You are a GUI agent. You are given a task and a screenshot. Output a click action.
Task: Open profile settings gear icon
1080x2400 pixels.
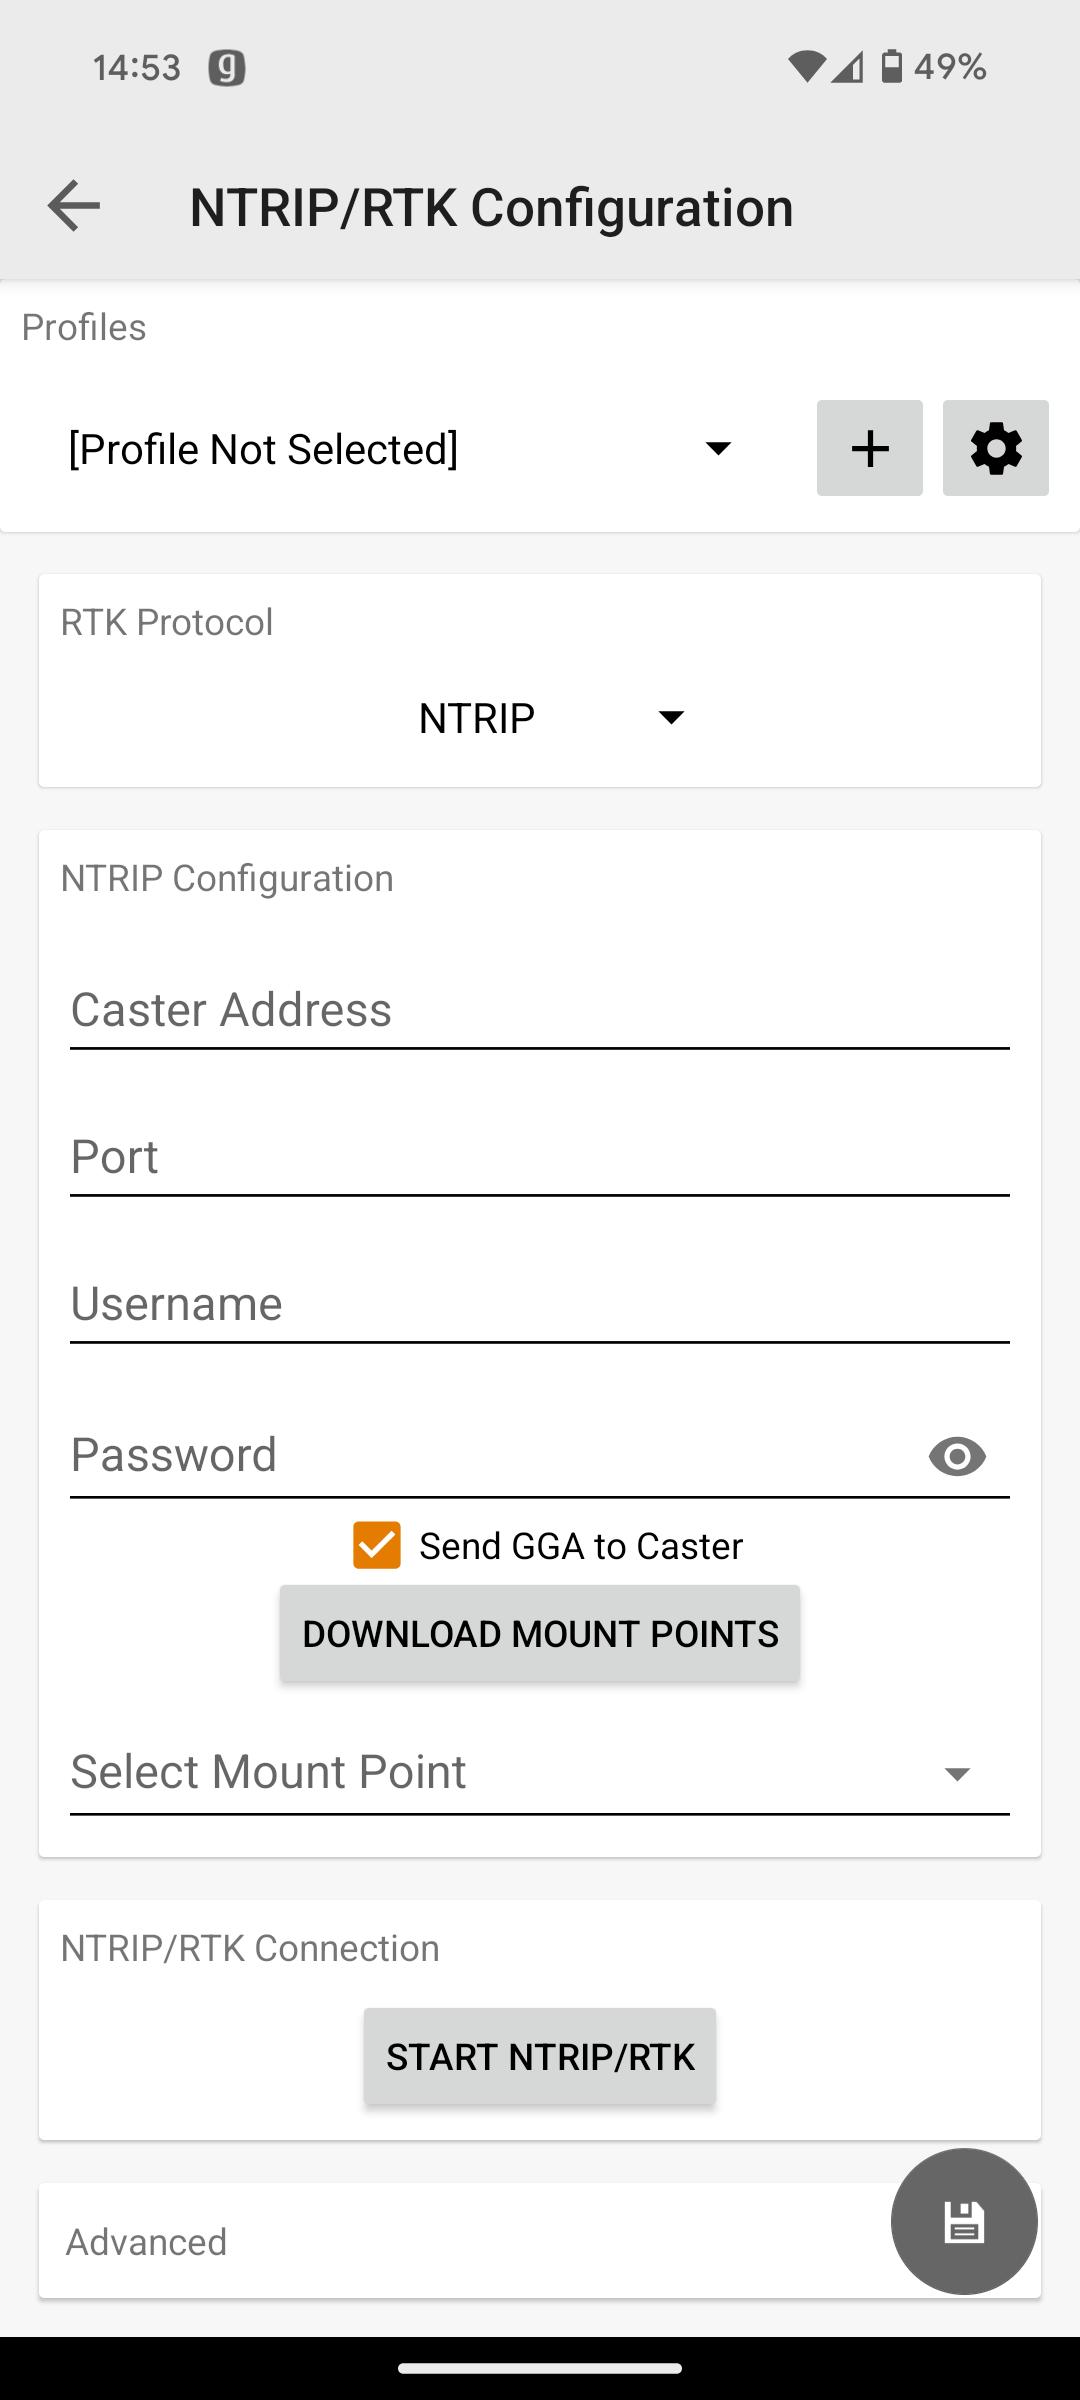(x=995, y=448)
